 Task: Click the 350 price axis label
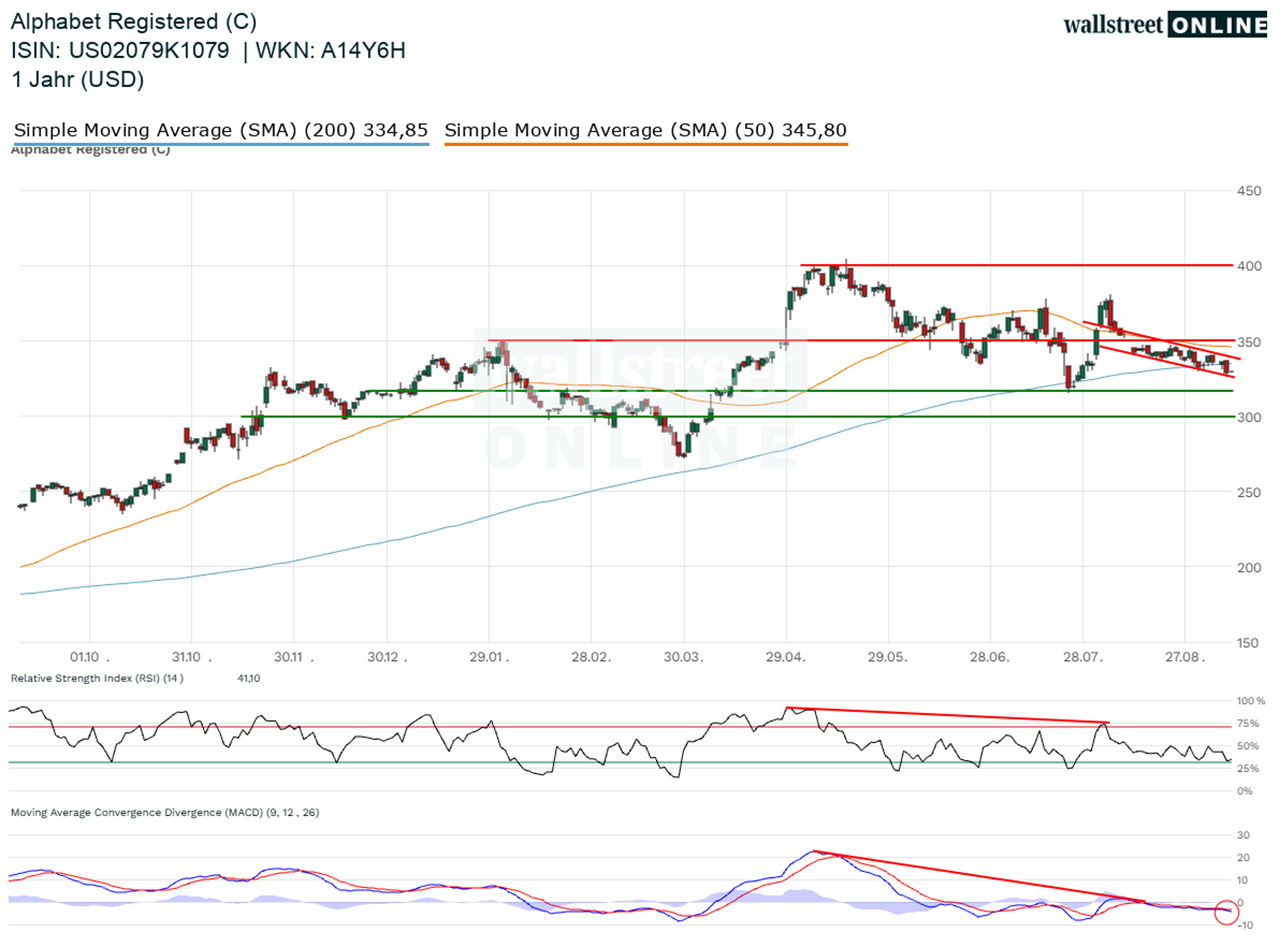[x=1250, y=342]
